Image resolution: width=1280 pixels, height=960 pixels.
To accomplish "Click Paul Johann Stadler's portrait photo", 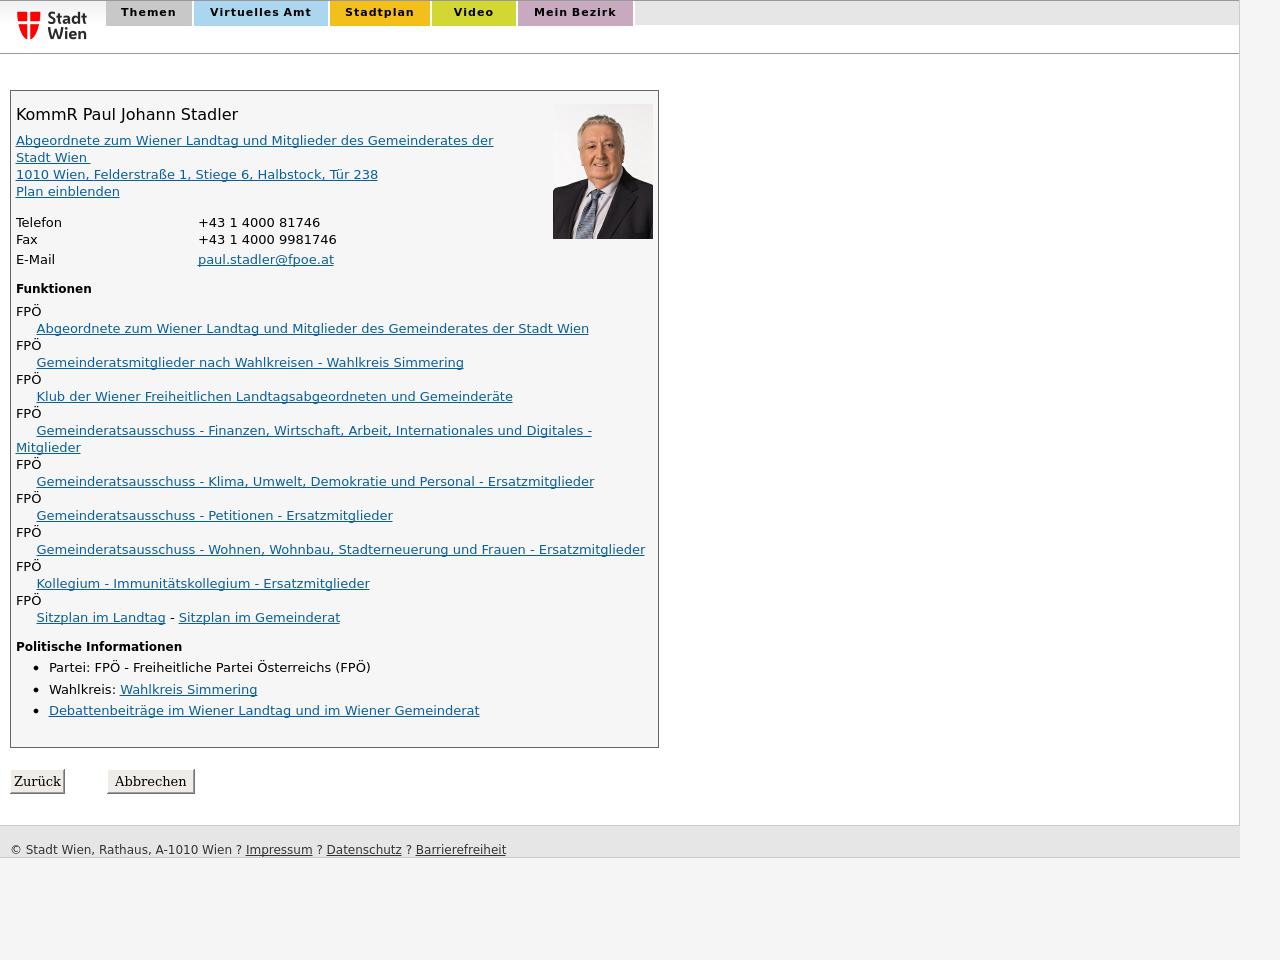I will pyautogui.click(x=602, y=171).
